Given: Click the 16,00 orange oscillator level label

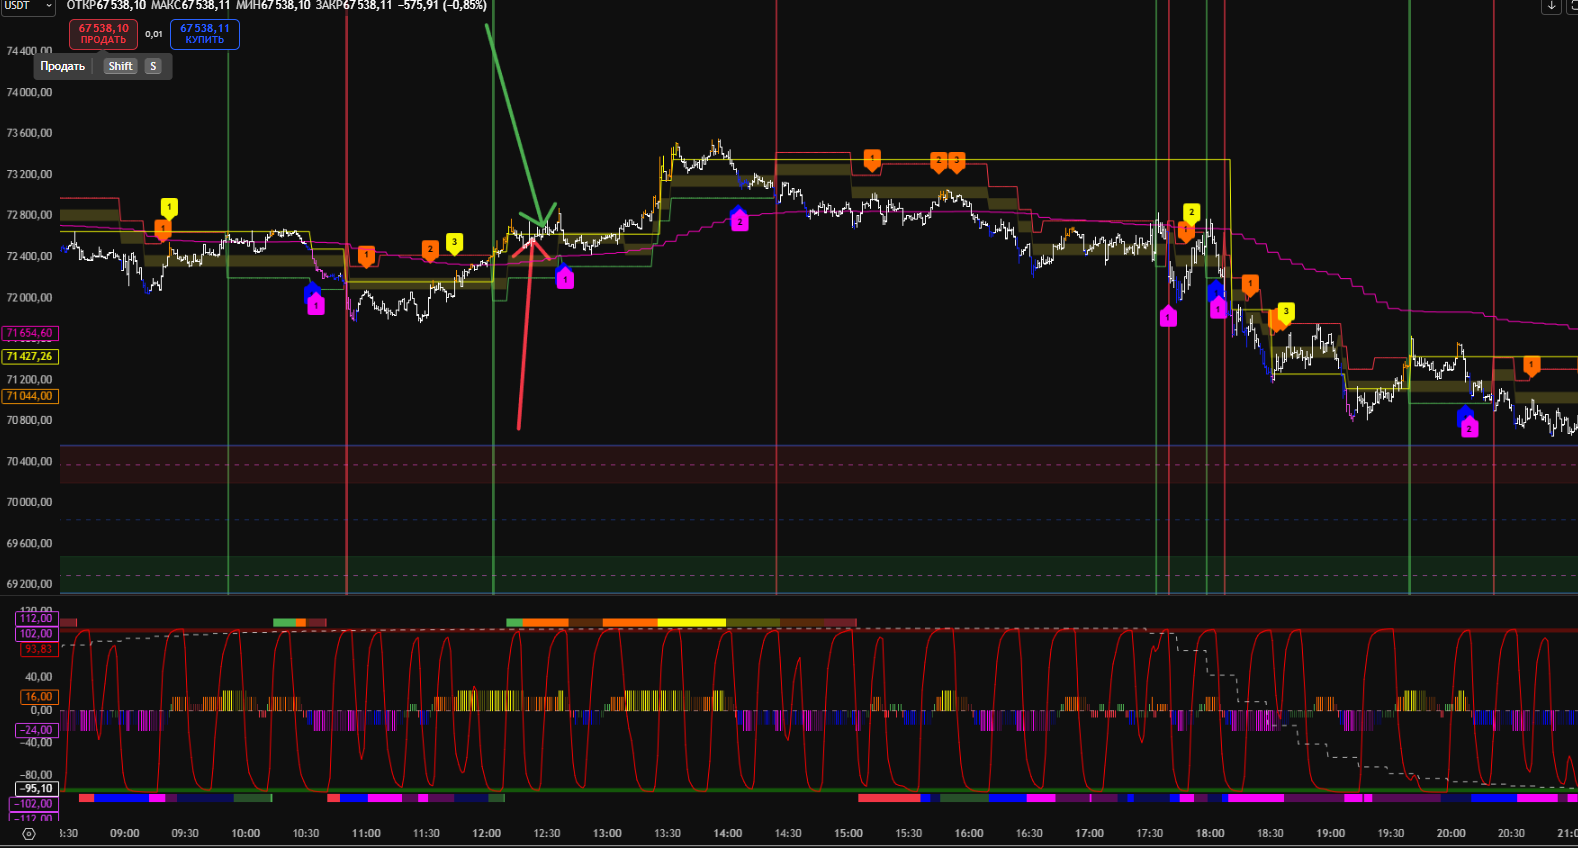Looking at the screenshot, I should [x=38, y=696].
